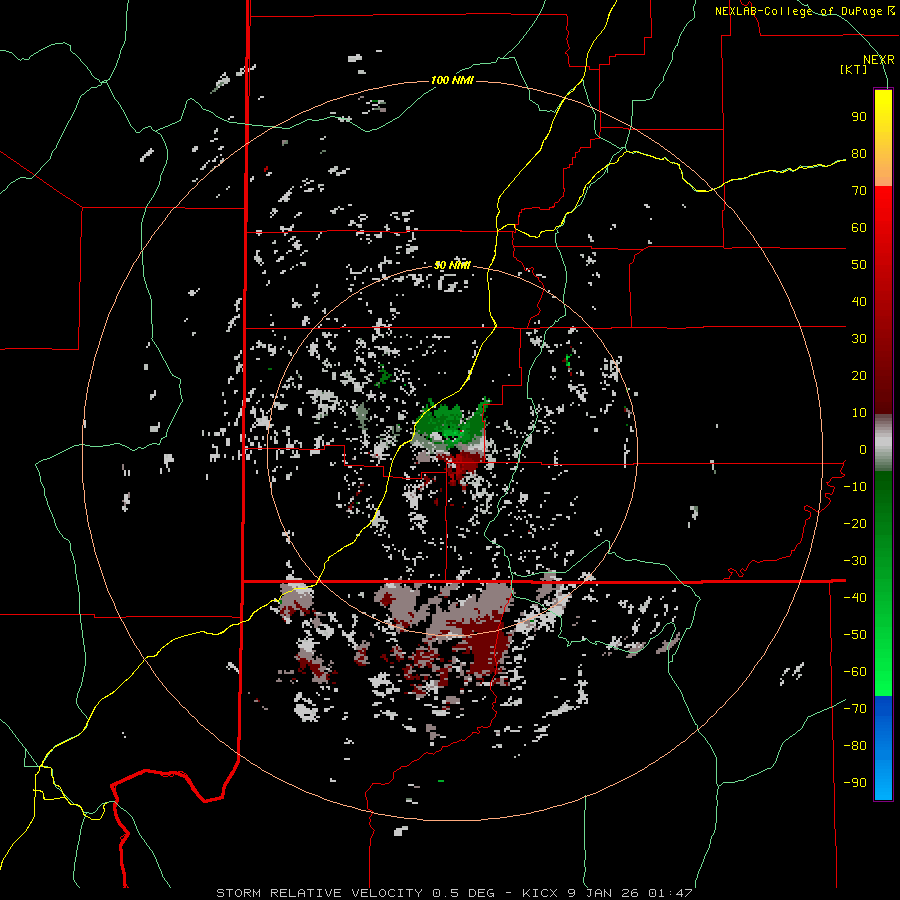Click the 60 value on velocity scale

pyautogui.click(x=859, y=228)
